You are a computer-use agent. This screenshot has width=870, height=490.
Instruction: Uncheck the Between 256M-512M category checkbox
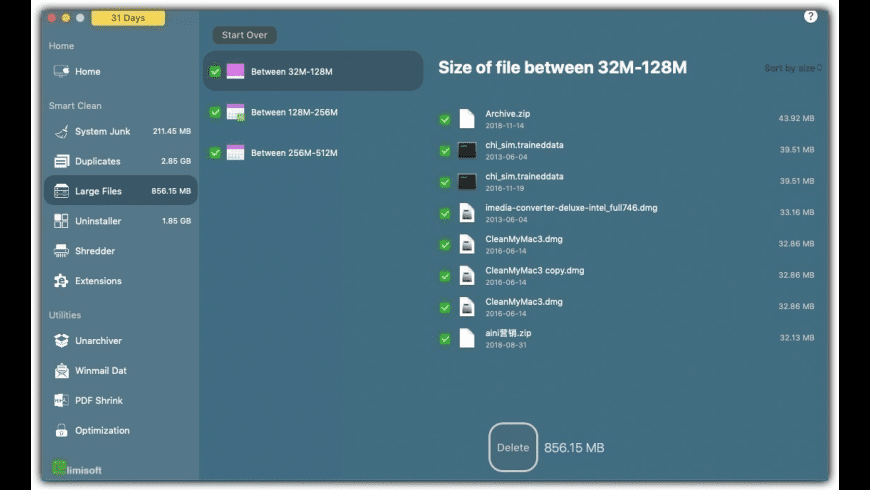(215, 153)
